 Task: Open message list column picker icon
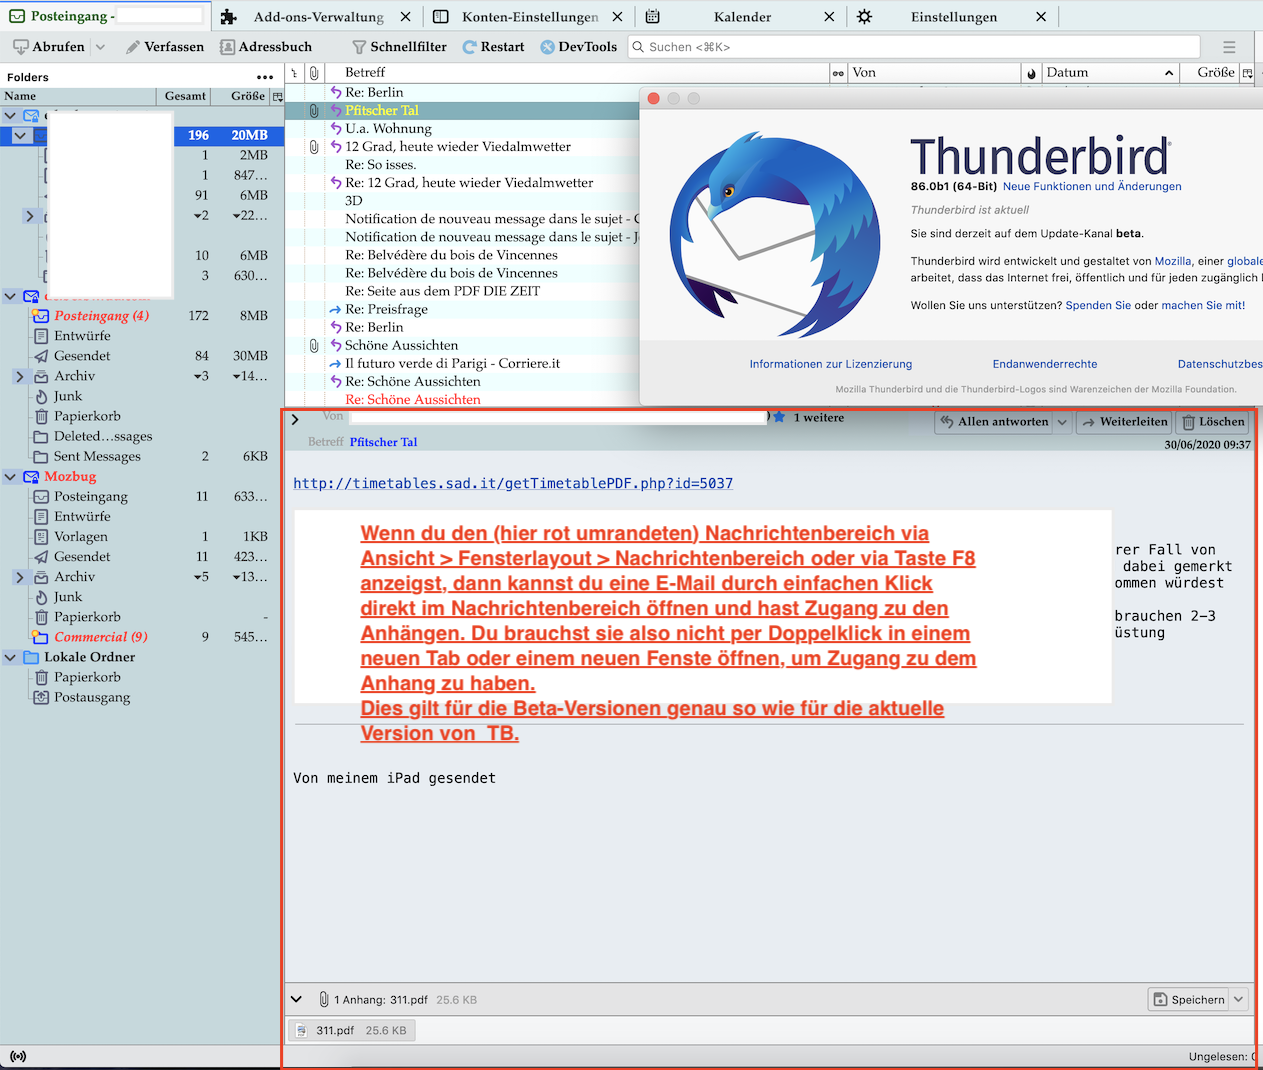click(x=1247, y=73)
